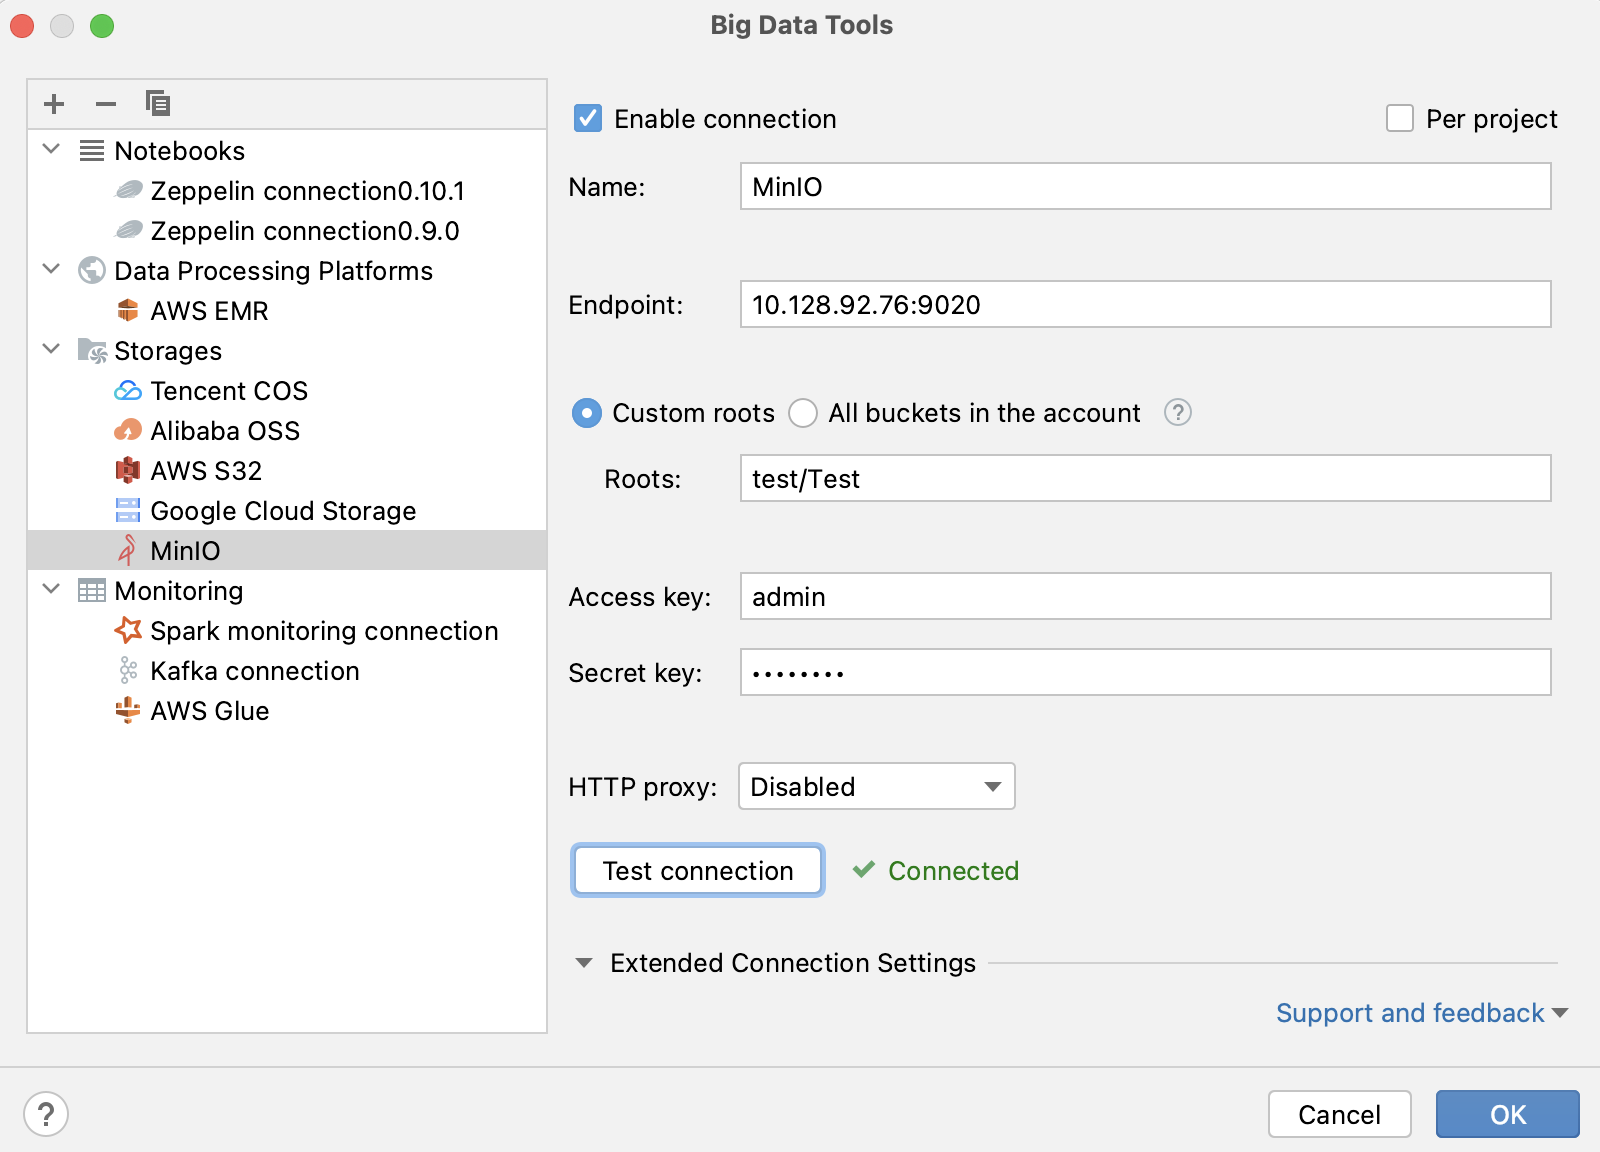Collapse the Storages tree group
The height and width of the screenshot is (1152, 1600).
click(x=52, y=349)
